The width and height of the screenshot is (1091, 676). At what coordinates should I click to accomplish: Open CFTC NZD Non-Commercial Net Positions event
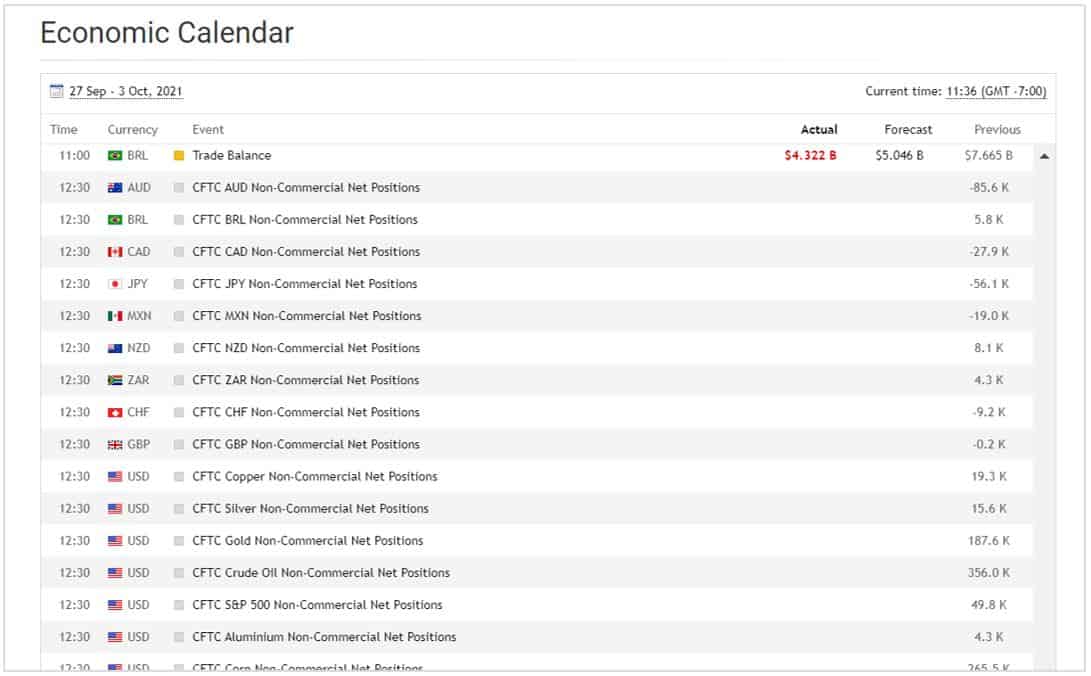[x=306, y=348]
